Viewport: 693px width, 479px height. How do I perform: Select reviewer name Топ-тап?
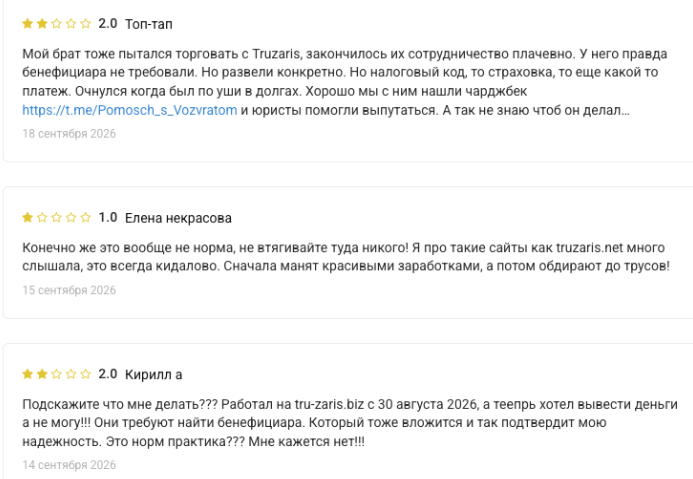[148, 24]
